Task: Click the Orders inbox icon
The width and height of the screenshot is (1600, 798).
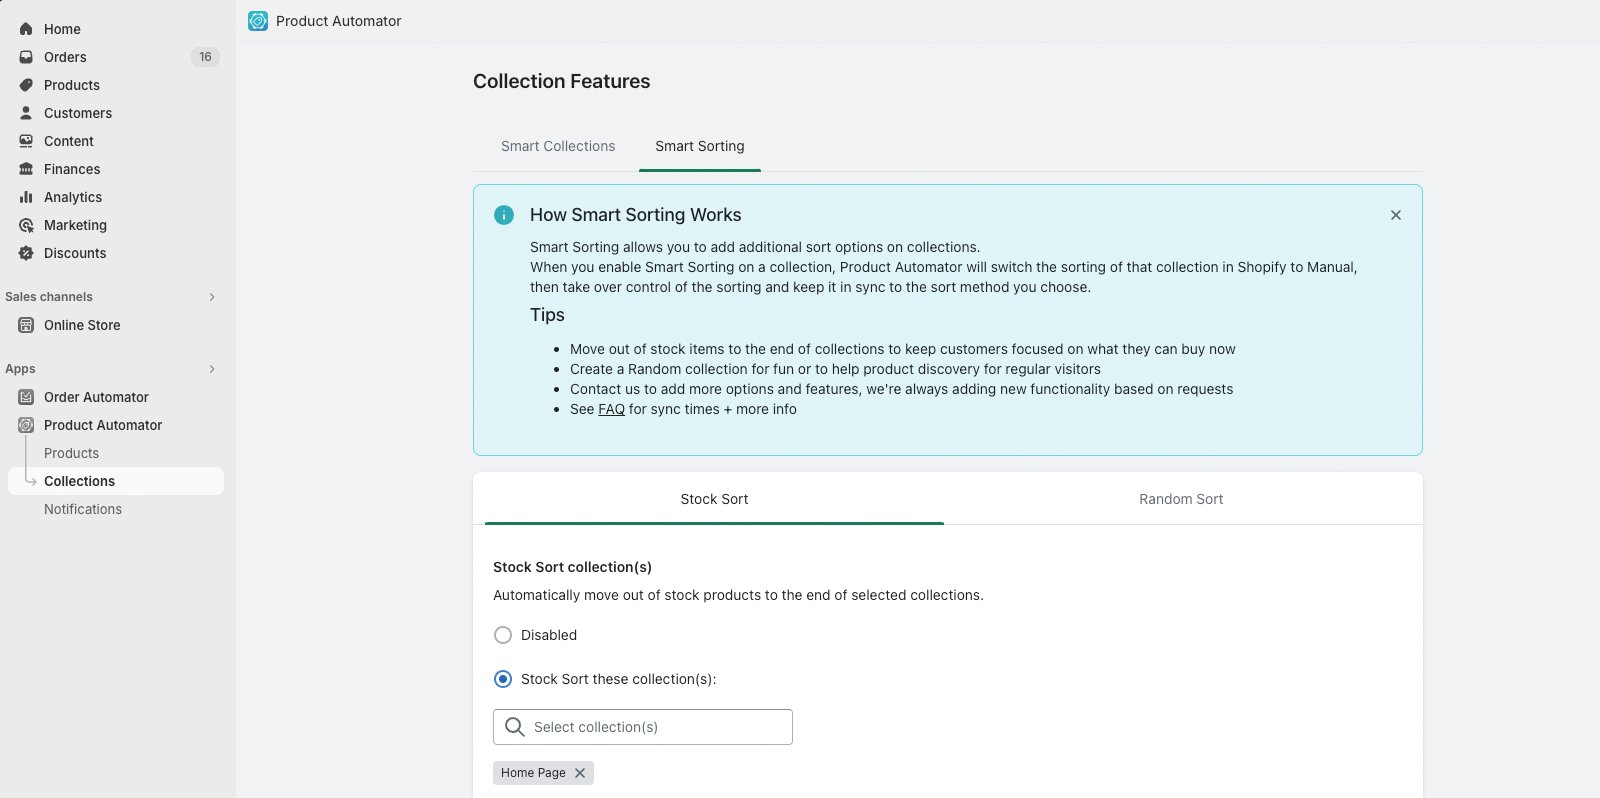Action: 26,57
